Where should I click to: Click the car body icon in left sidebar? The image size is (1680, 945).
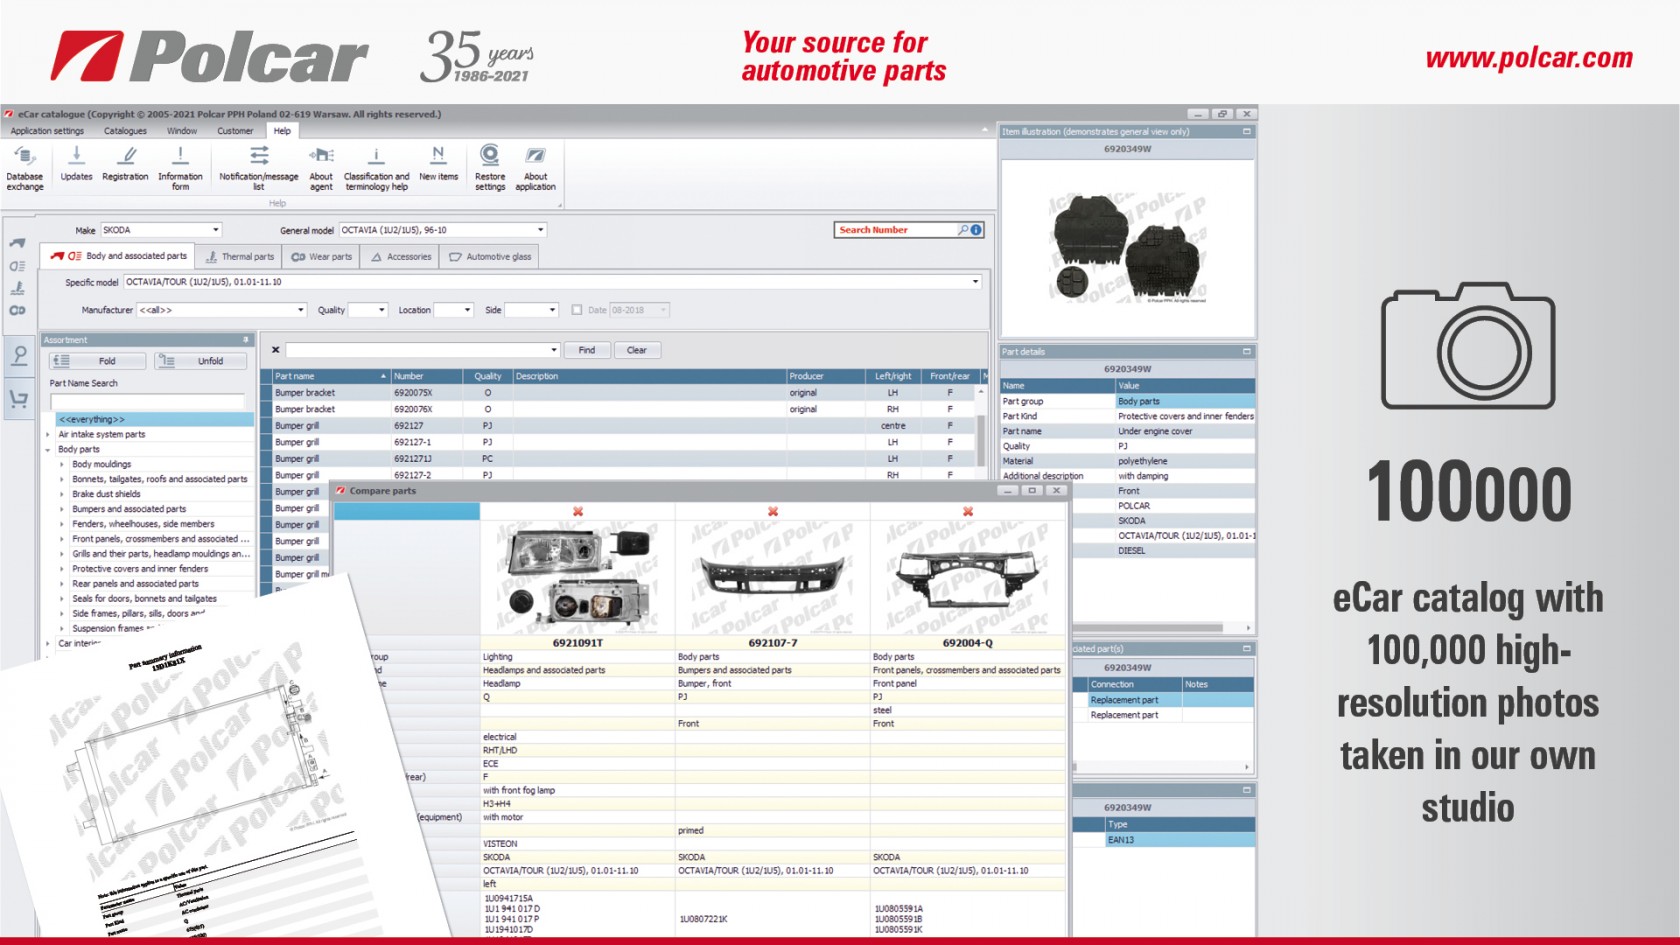click(17, 243)
